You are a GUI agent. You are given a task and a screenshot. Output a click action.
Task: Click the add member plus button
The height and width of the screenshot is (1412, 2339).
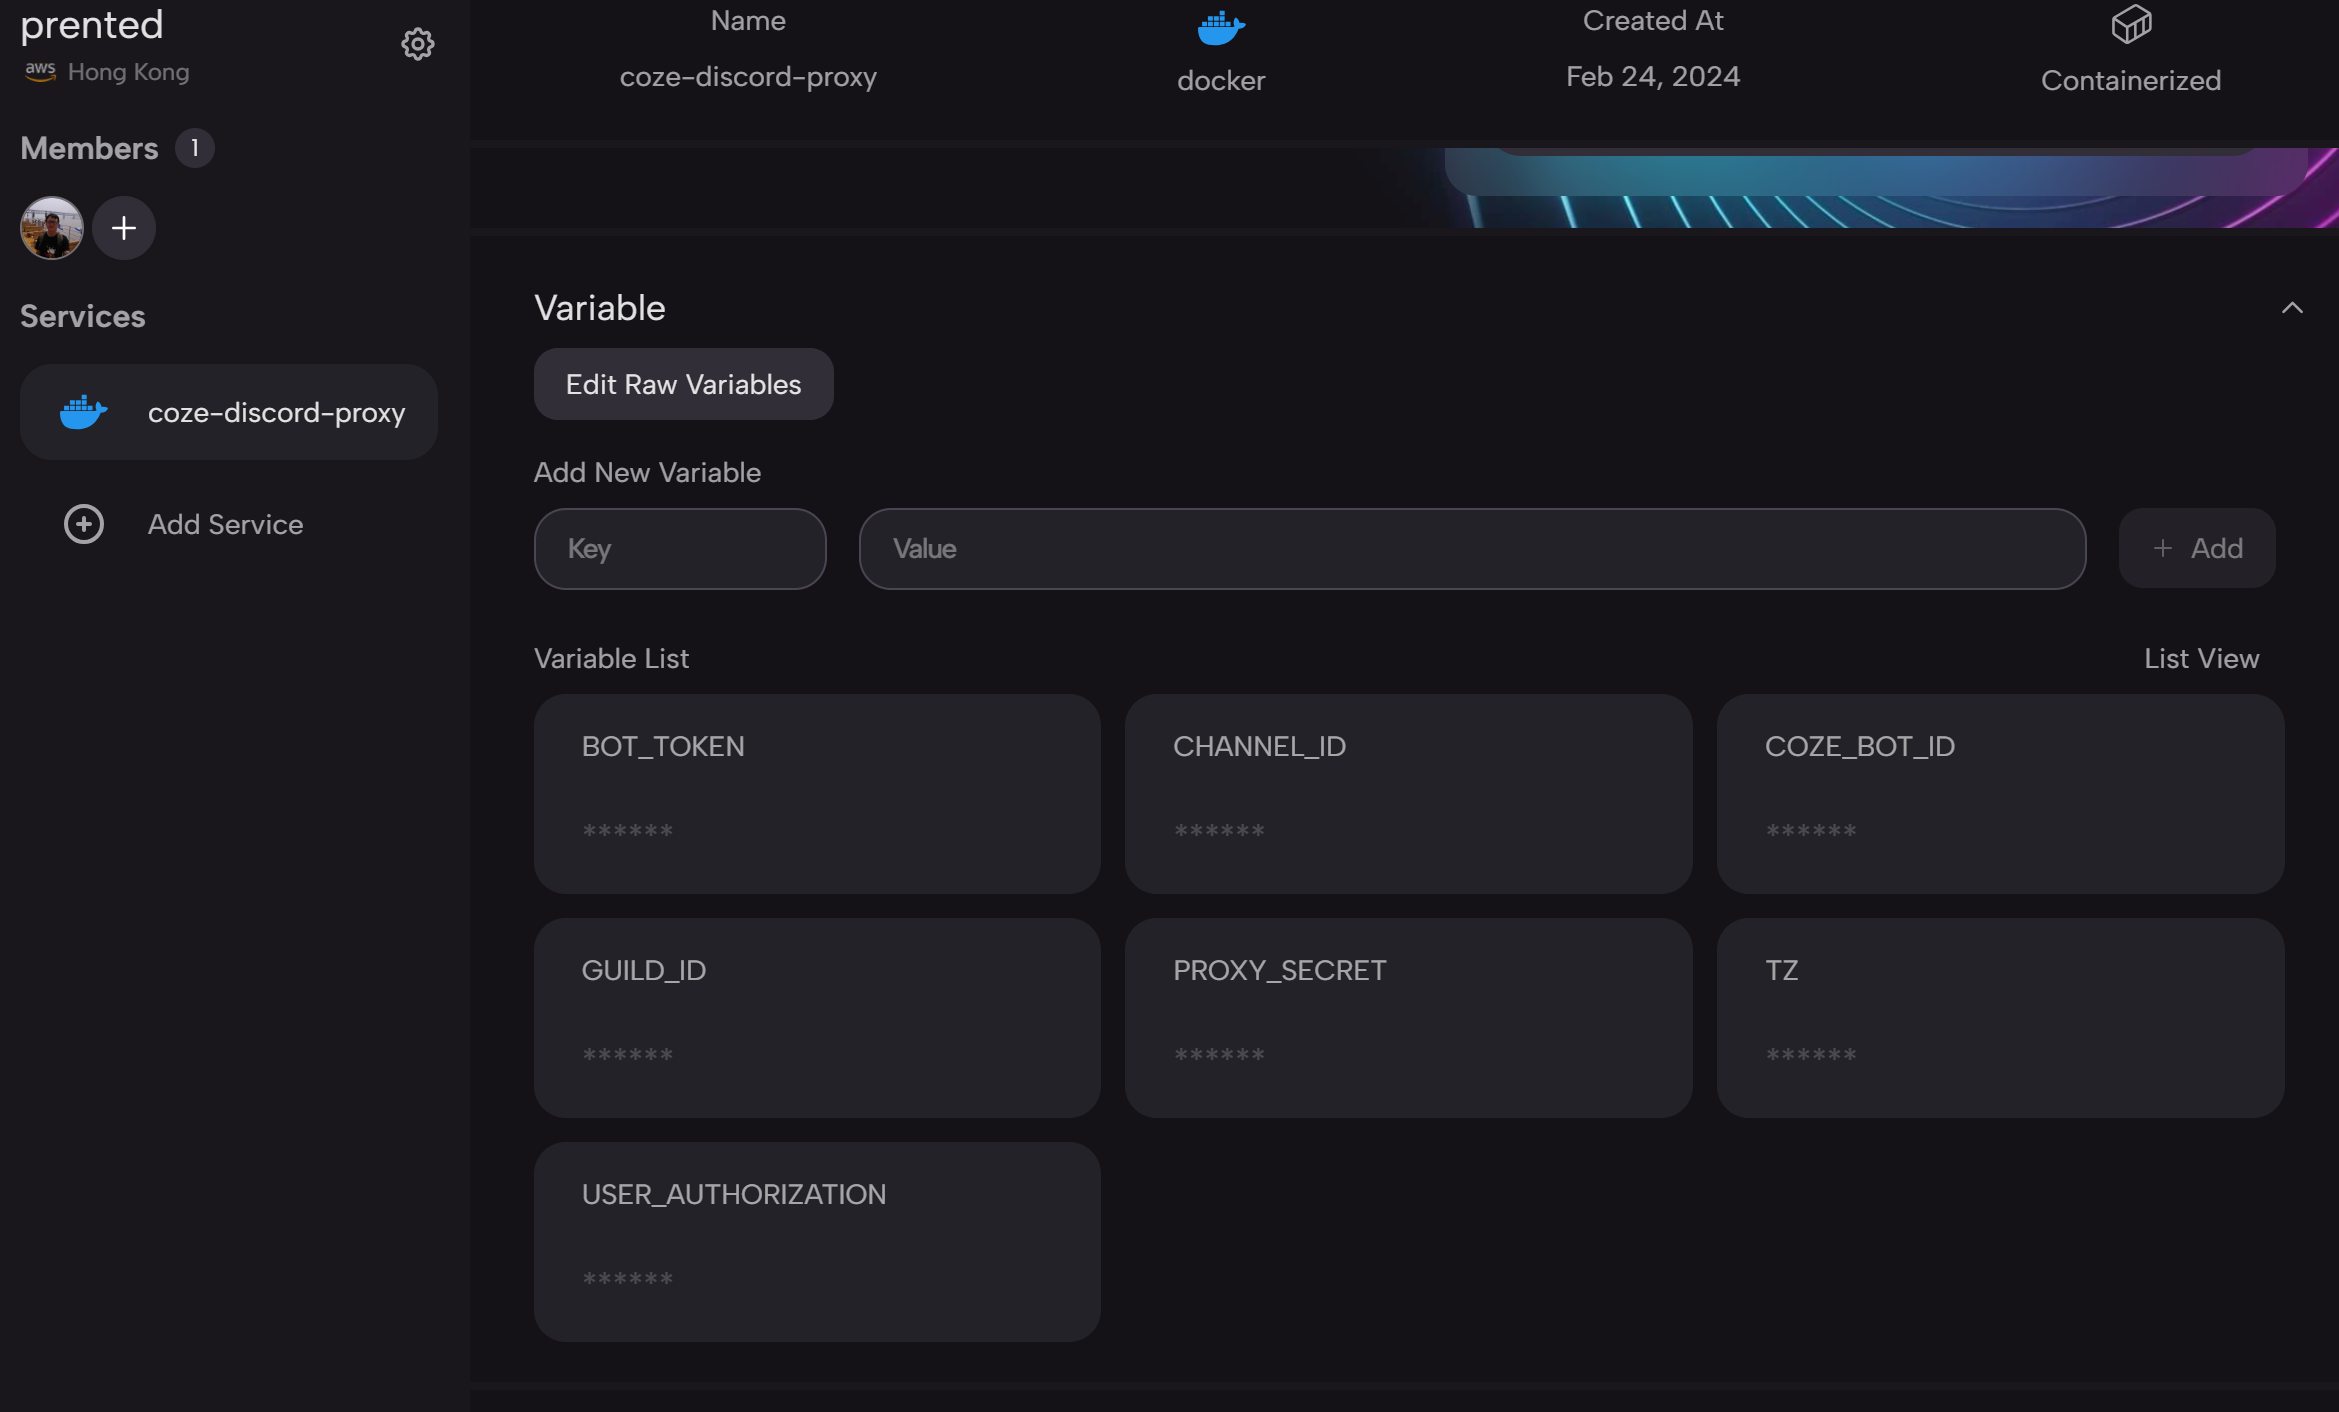click(x=124, y=228)
